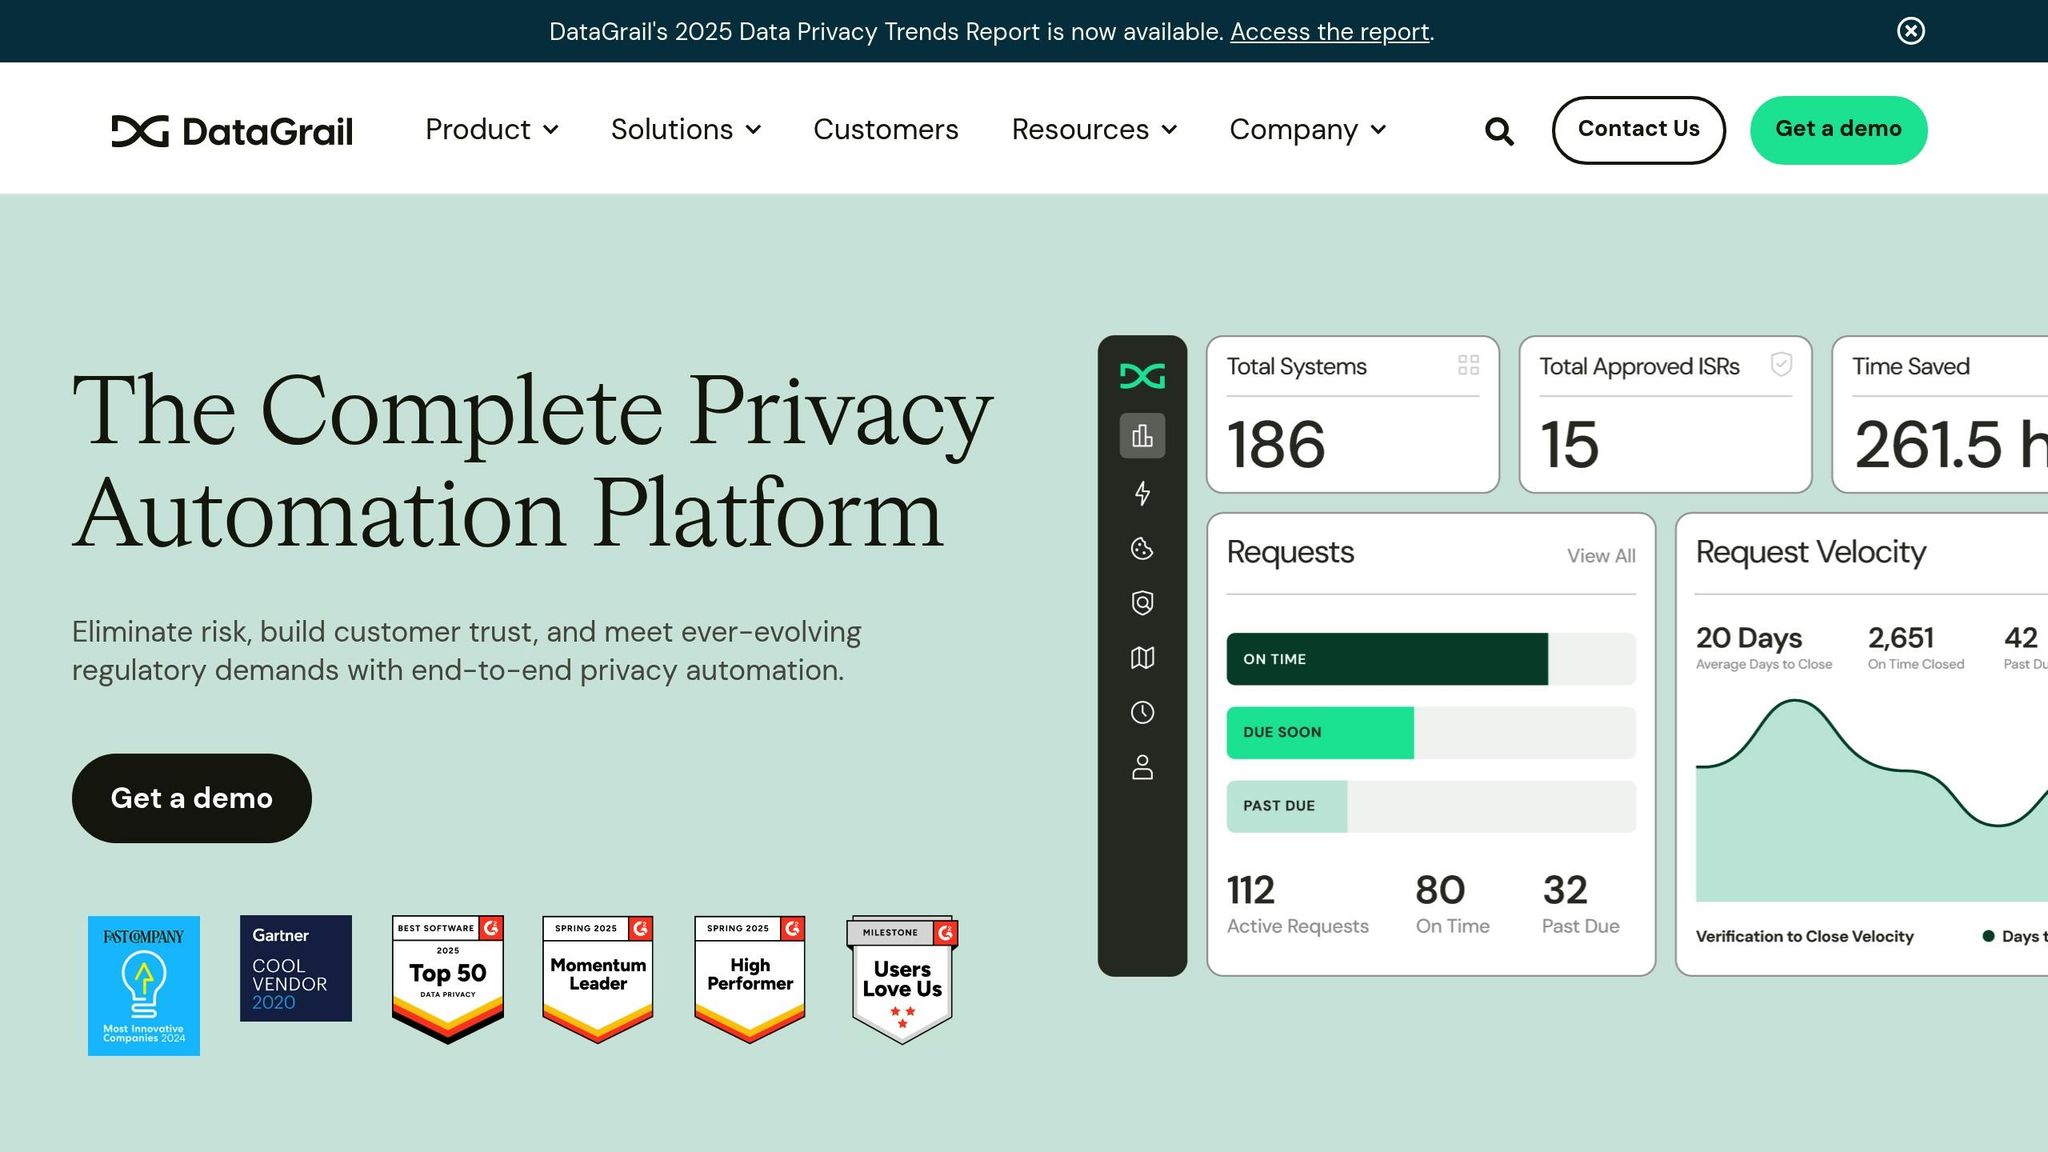Expand the Product menu

coord(492,129)
